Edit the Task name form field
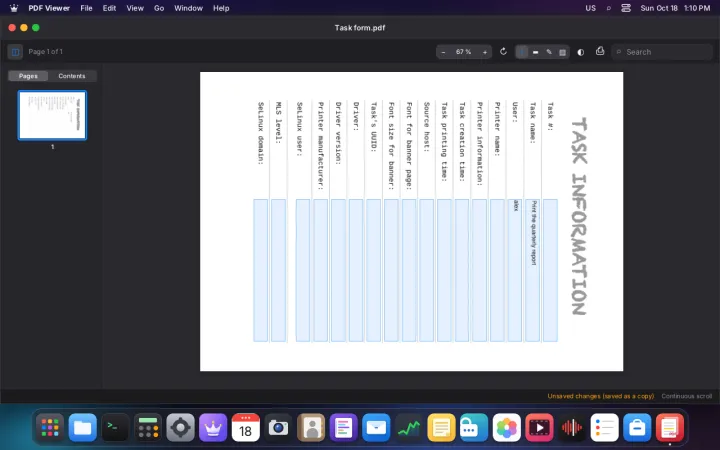Viewport: 720px width, 450px height. coord(533,270)
